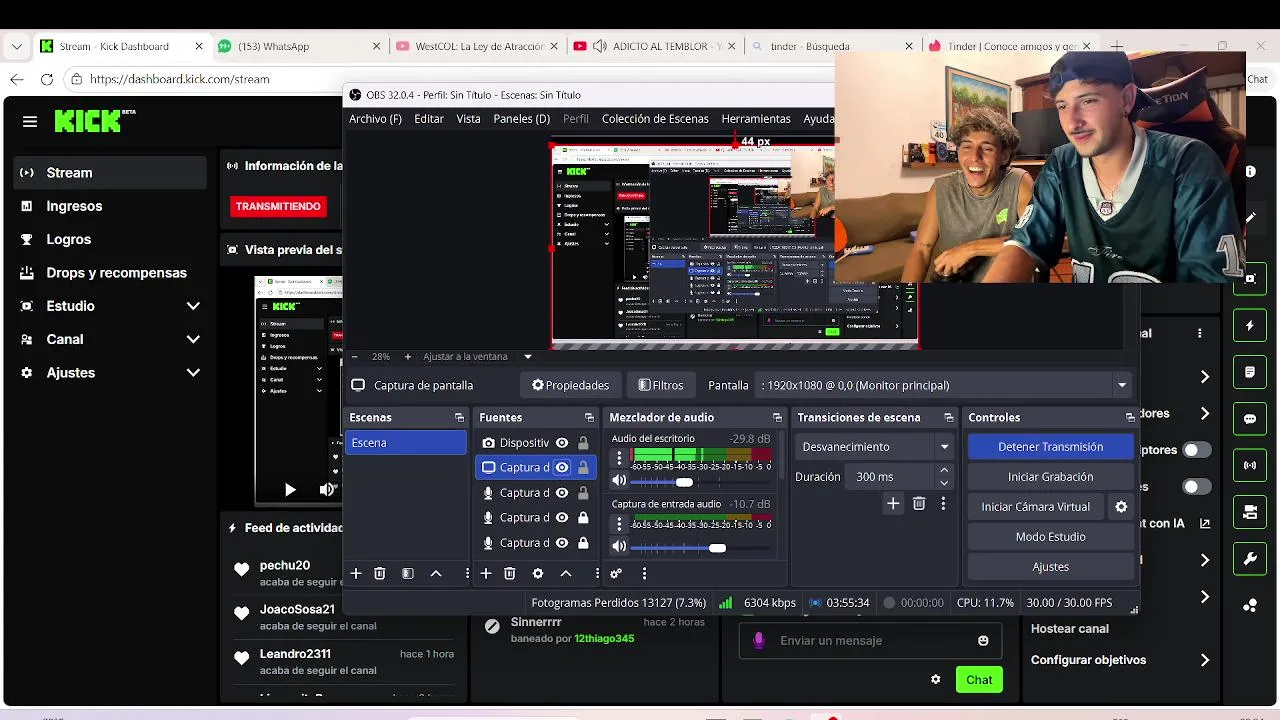Expand Ajustes in Kick sidebar
Viewport: 1280px width, 720px height.
pyautogui.click(x=193, y=372)
